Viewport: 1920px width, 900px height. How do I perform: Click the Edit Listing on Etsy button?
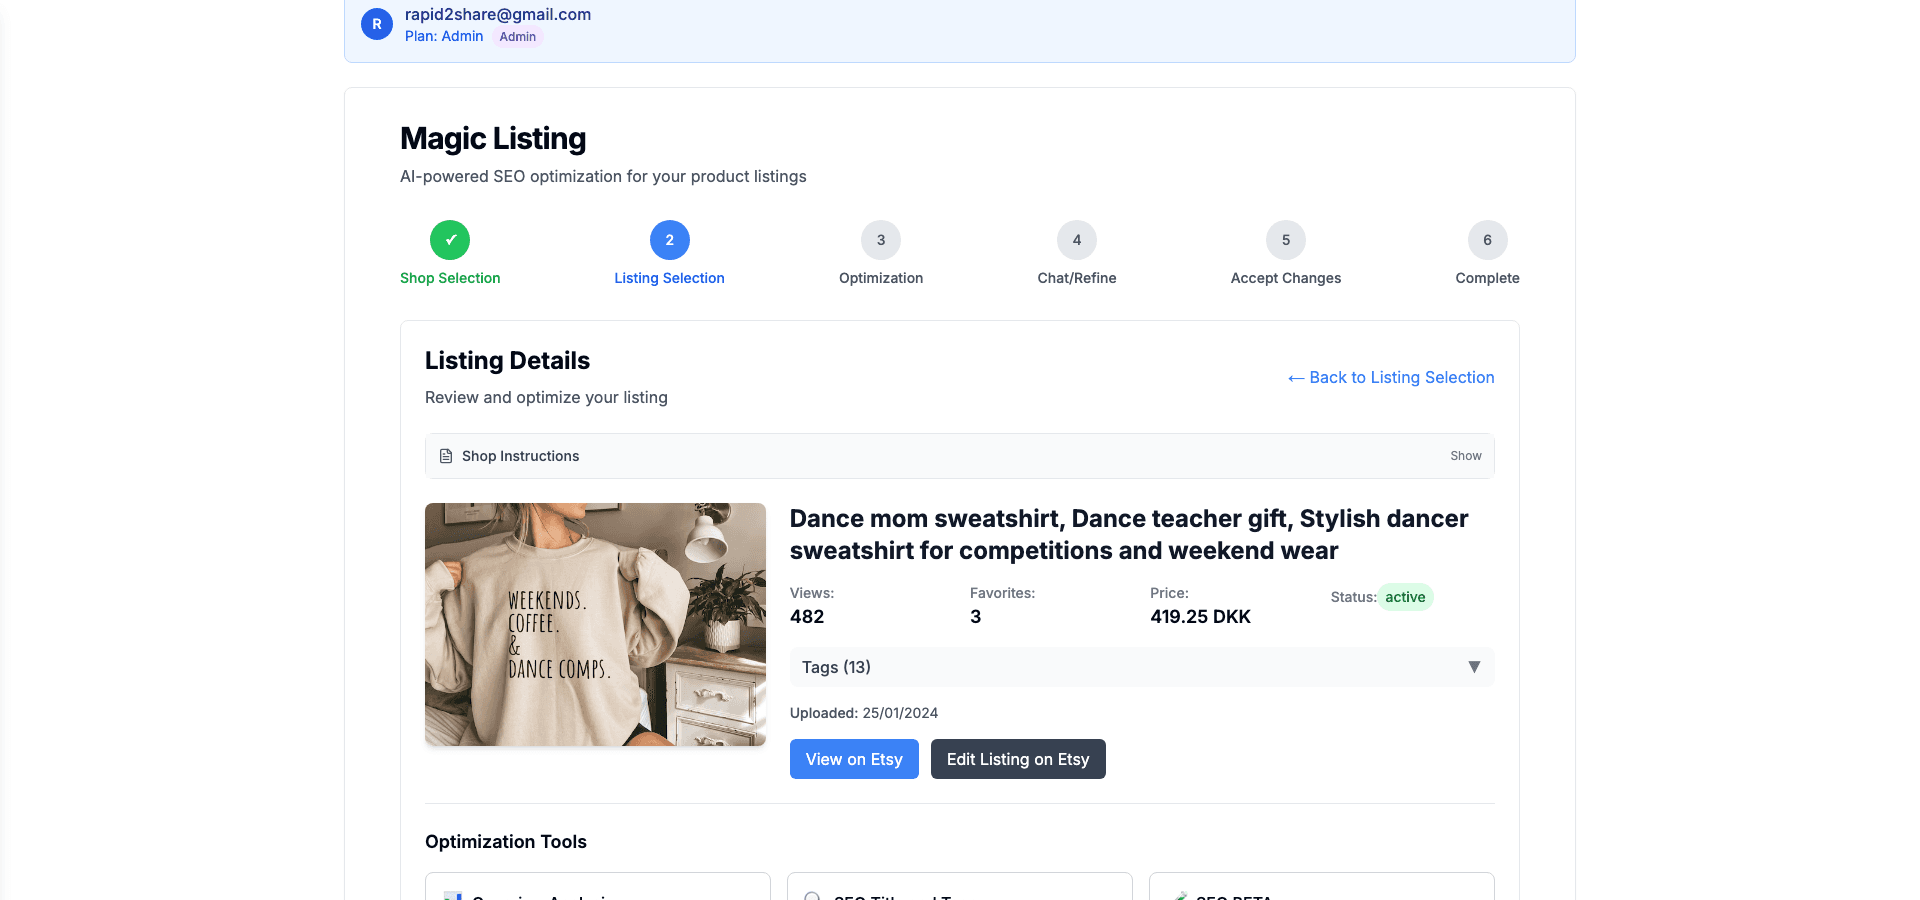pyautogui.click(x=1018, y=759)
